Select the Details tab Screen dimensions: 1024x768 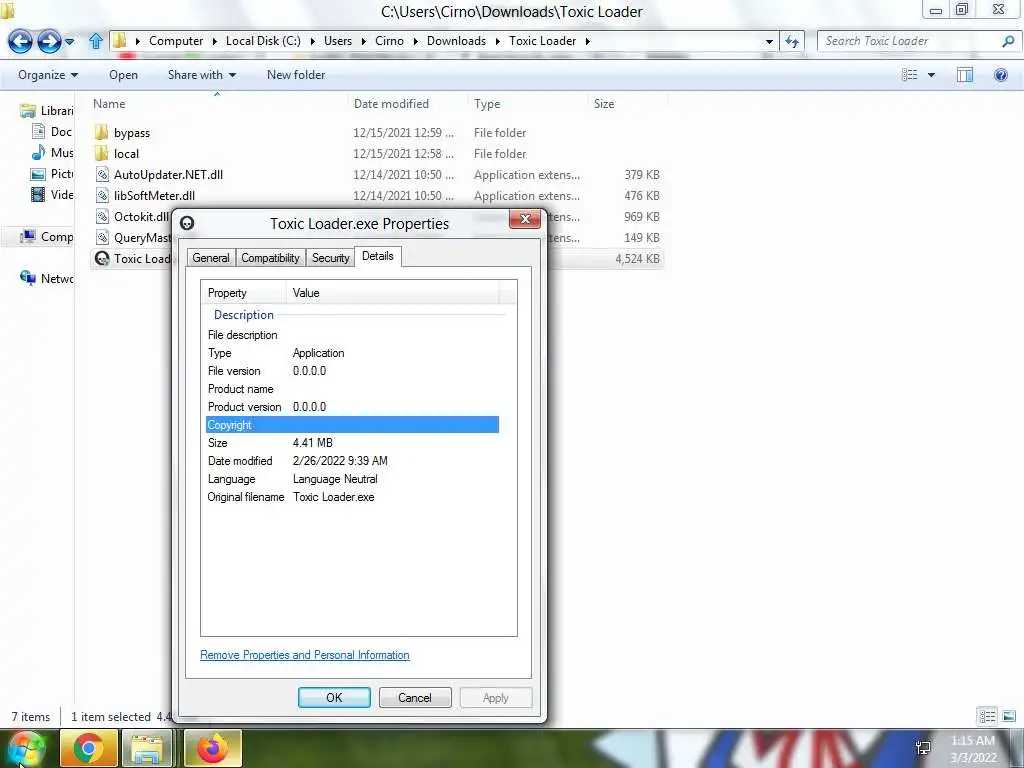[x=377, y=256]
